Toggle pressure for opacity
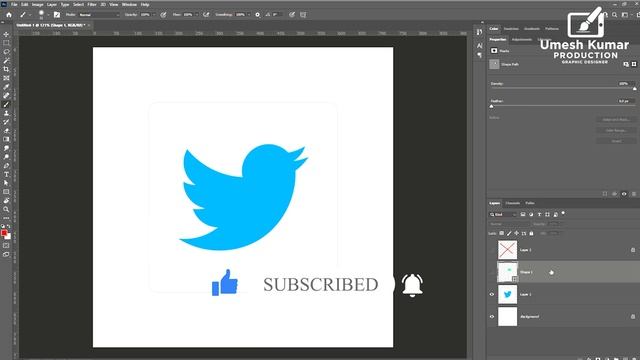This screenshot has height=360, width=640. 163,15
